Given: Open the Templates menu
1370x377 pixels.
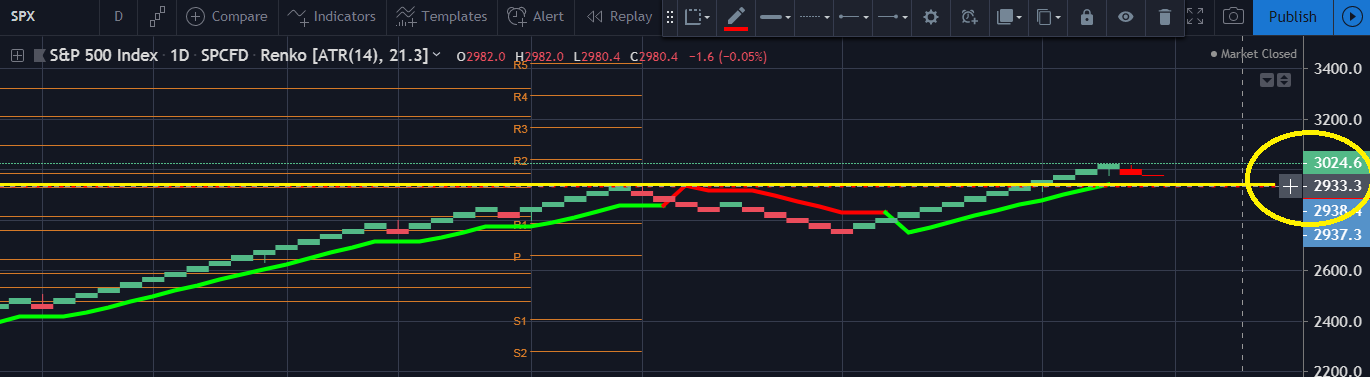Looking at the screenshot, I should [x=441, y=16].
